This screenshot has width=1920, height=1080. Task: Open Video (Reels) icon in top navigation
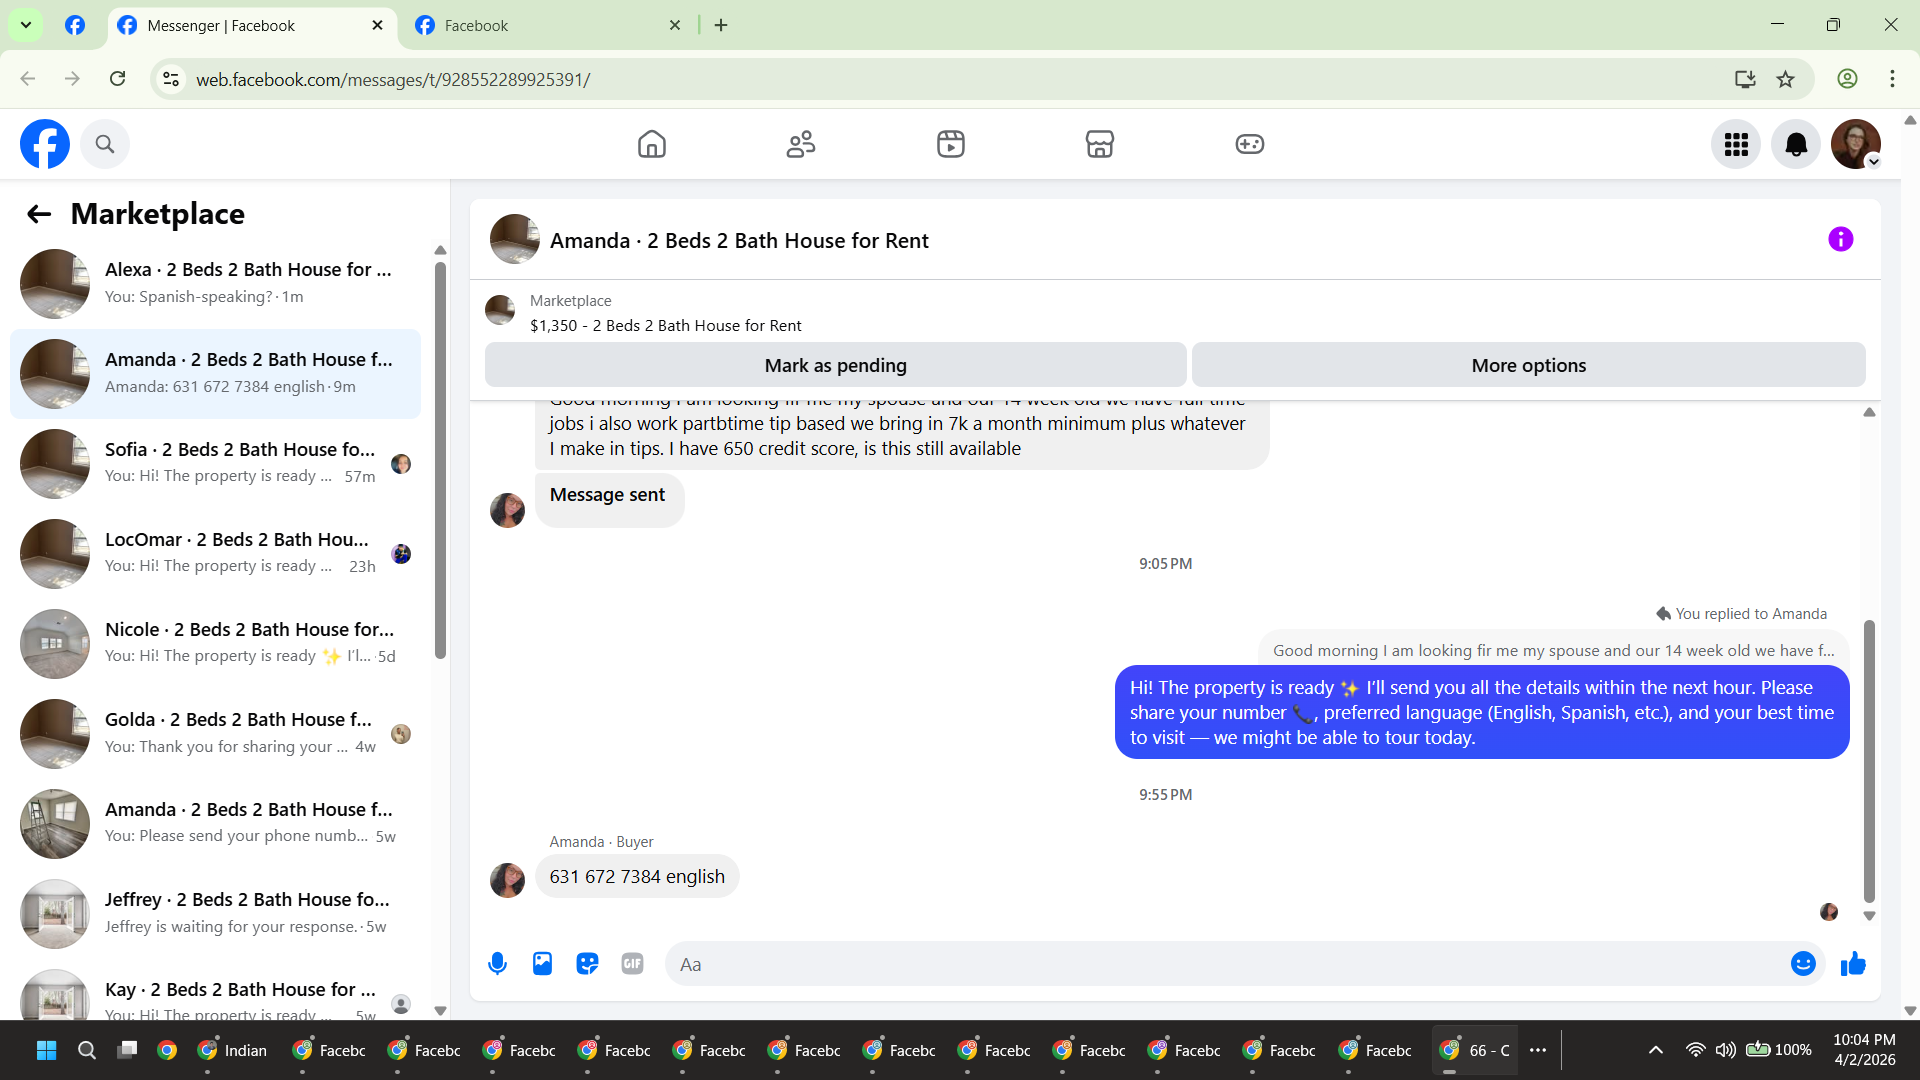(x=951, y=144)
